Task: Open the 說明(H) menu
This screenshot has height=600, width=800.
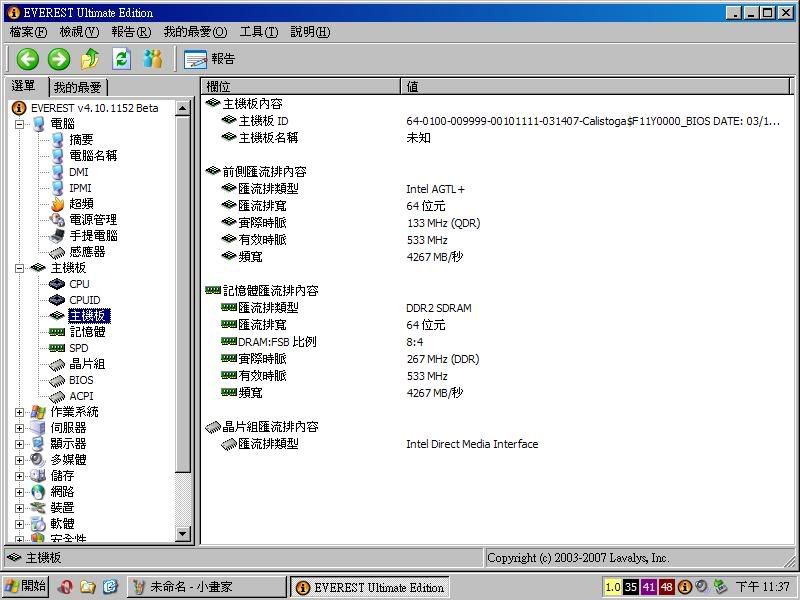Action: coord(310,32)
